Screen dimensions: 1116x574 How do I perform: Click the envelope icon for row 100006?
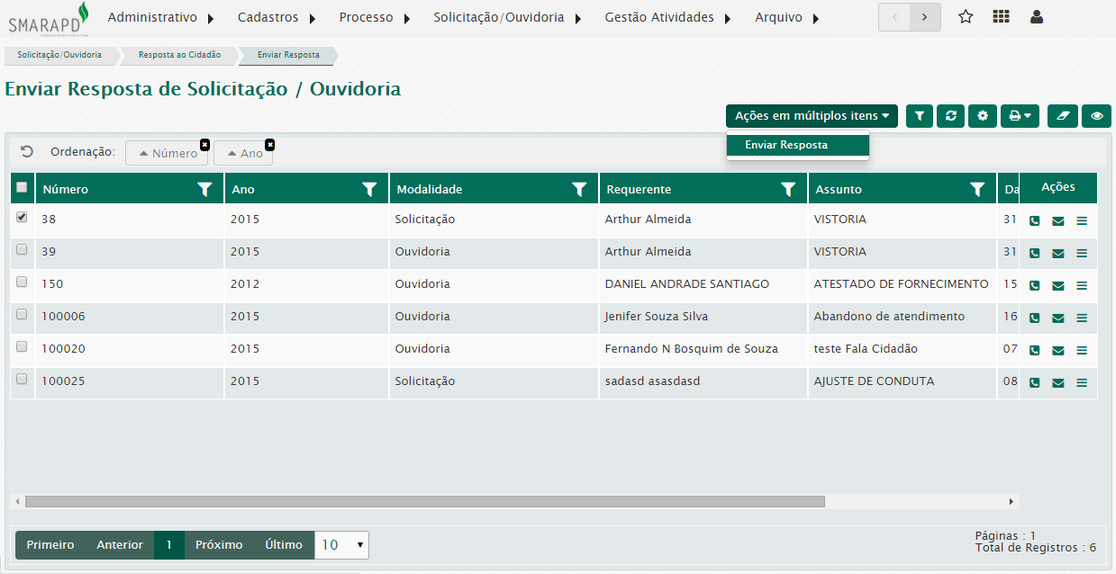click(1058, 318)
